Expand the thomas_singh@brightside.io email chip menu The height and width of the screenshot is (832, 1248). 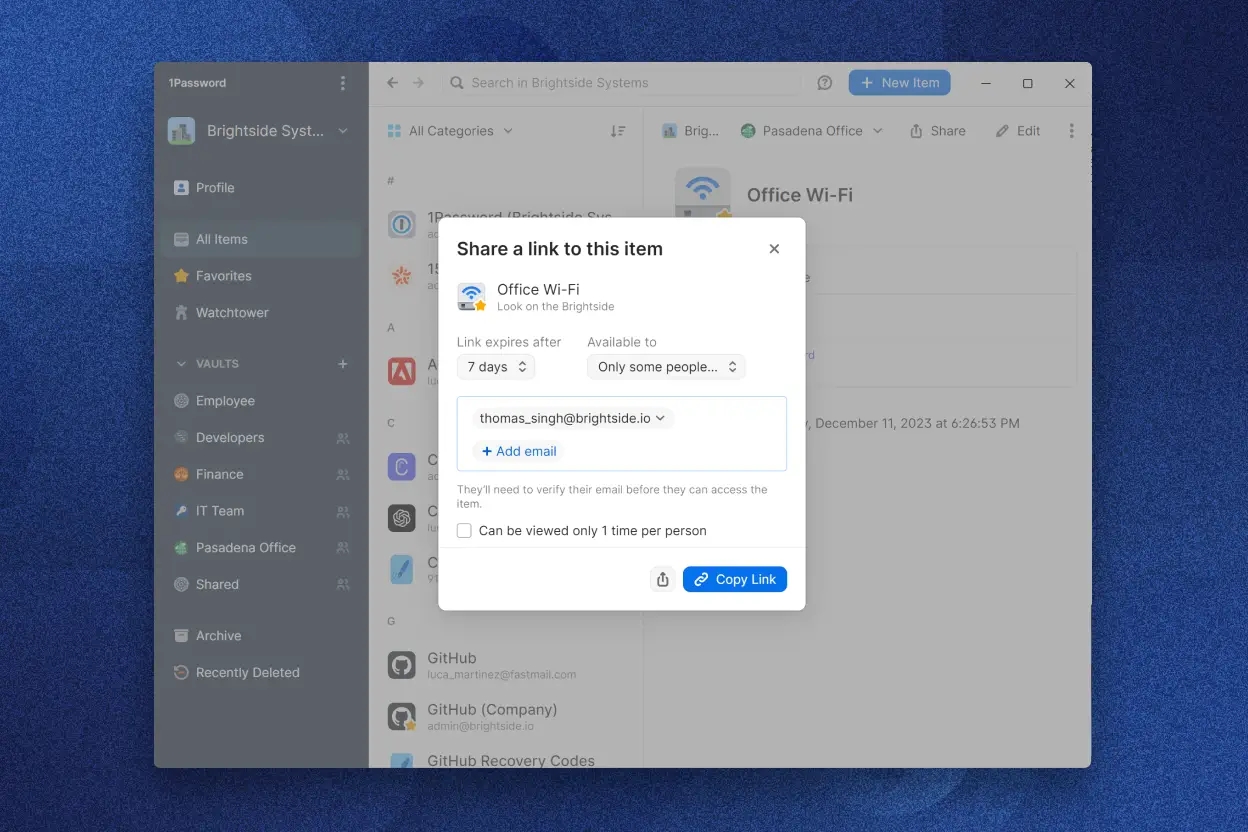coord(573,419)
